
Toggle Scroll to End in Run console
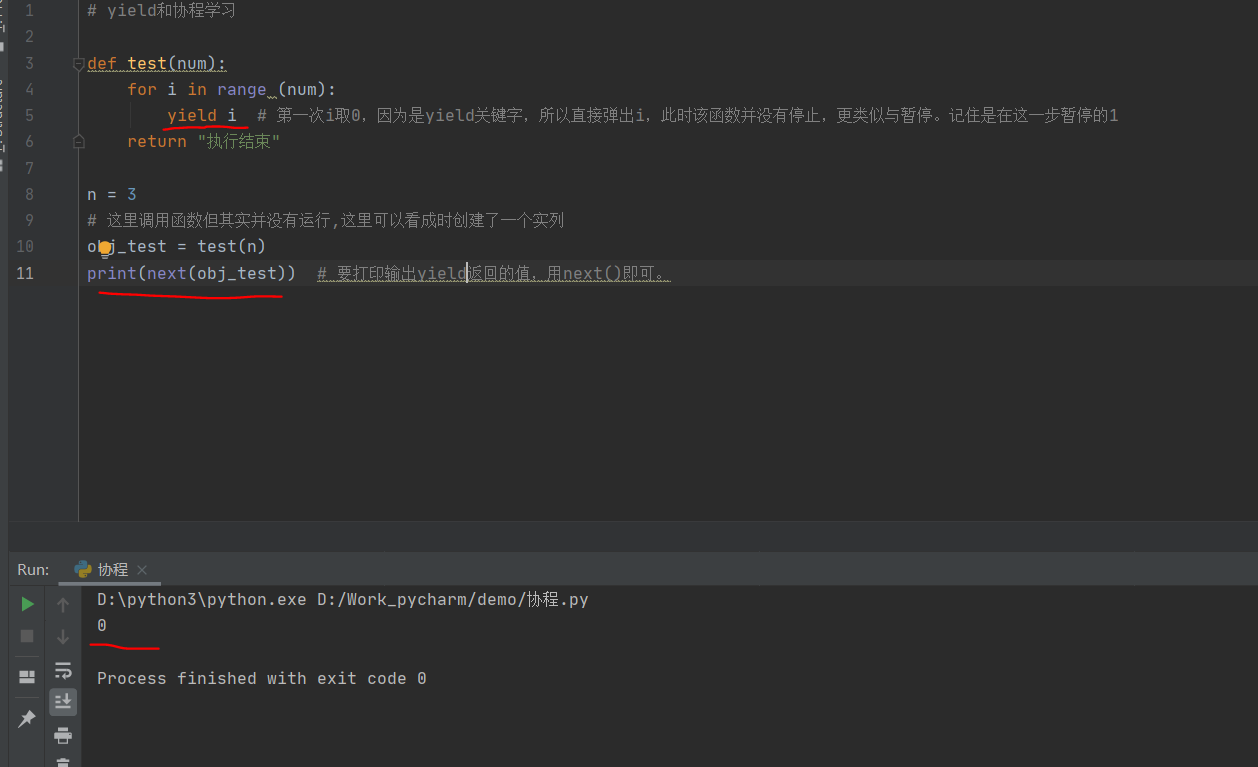point(63,702)
